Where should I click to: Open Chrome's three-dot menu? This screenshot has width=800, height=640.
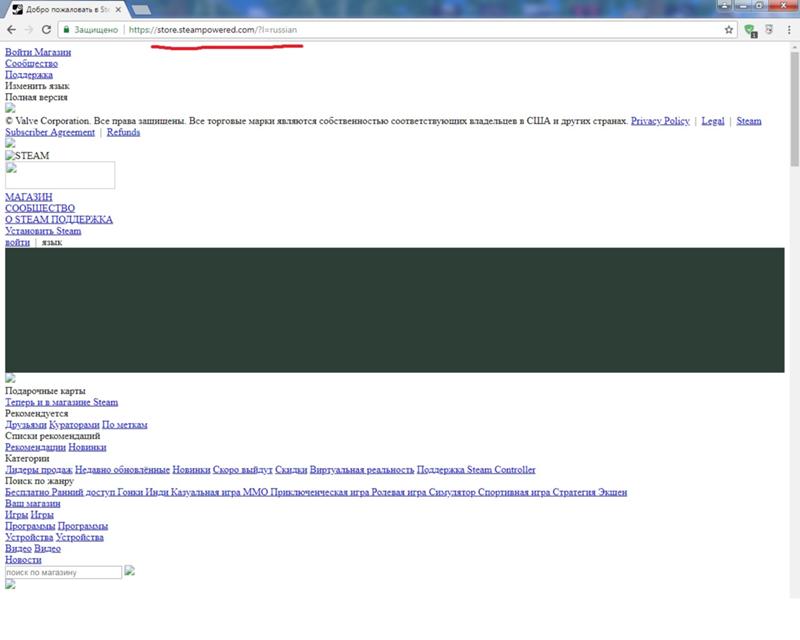[x=788, y=30]
